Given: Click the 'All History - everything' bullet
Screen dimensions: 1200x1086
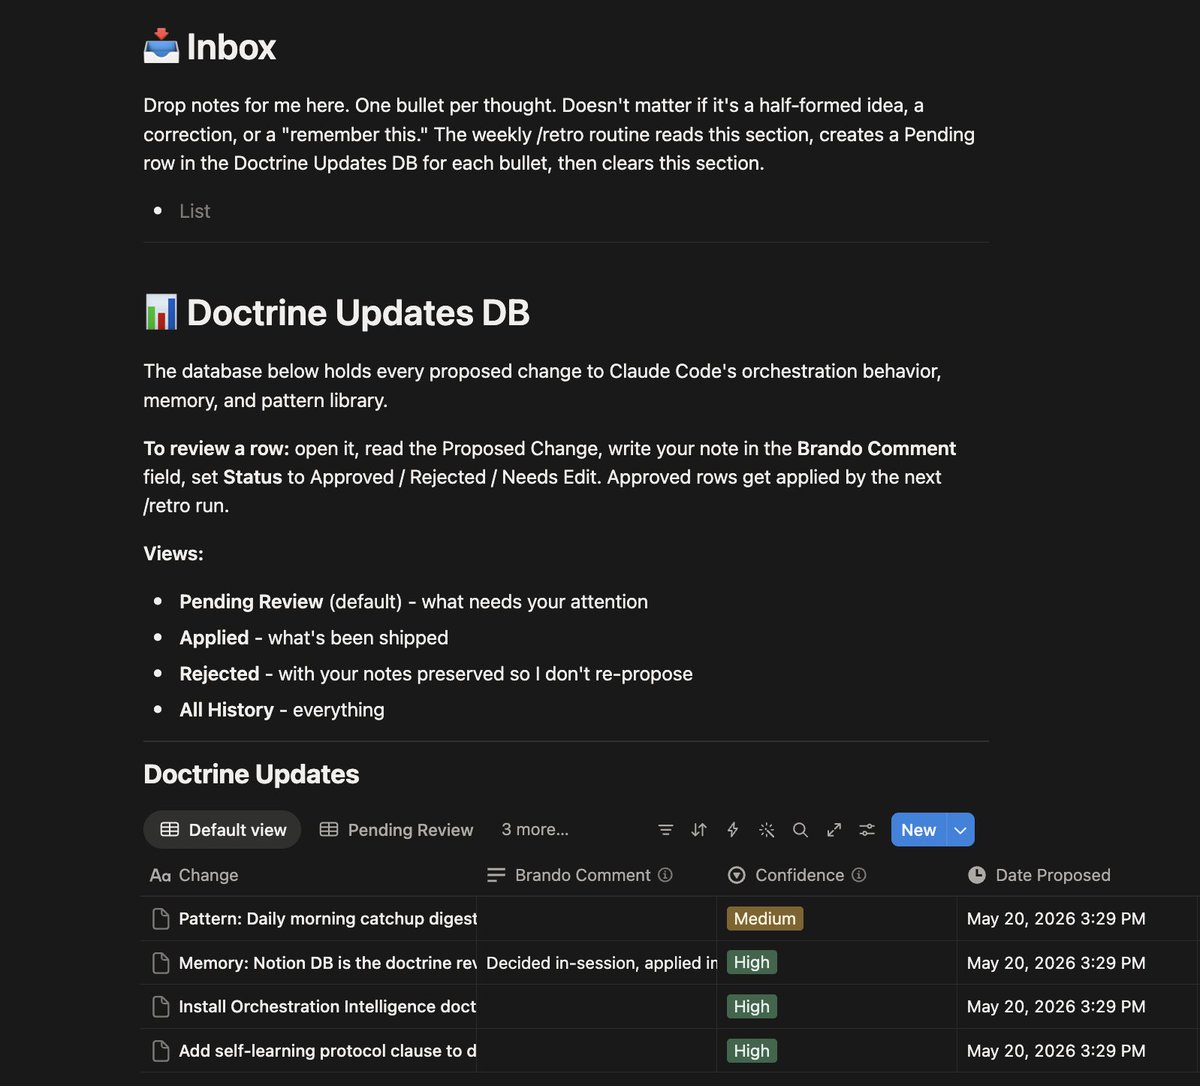Looking at the screenshot, I should click(282, 710).
